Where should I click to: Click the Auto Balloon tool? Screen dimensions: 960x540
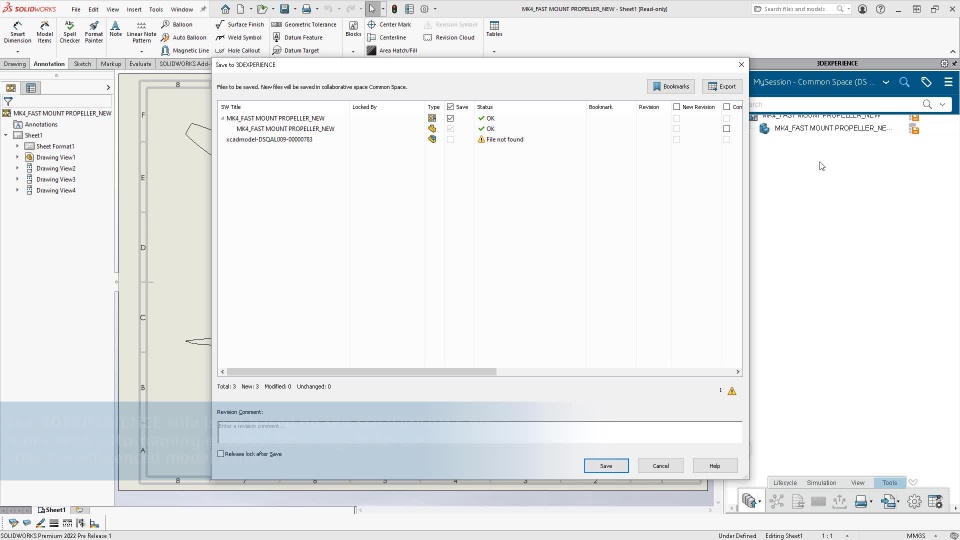coord(184,37)
